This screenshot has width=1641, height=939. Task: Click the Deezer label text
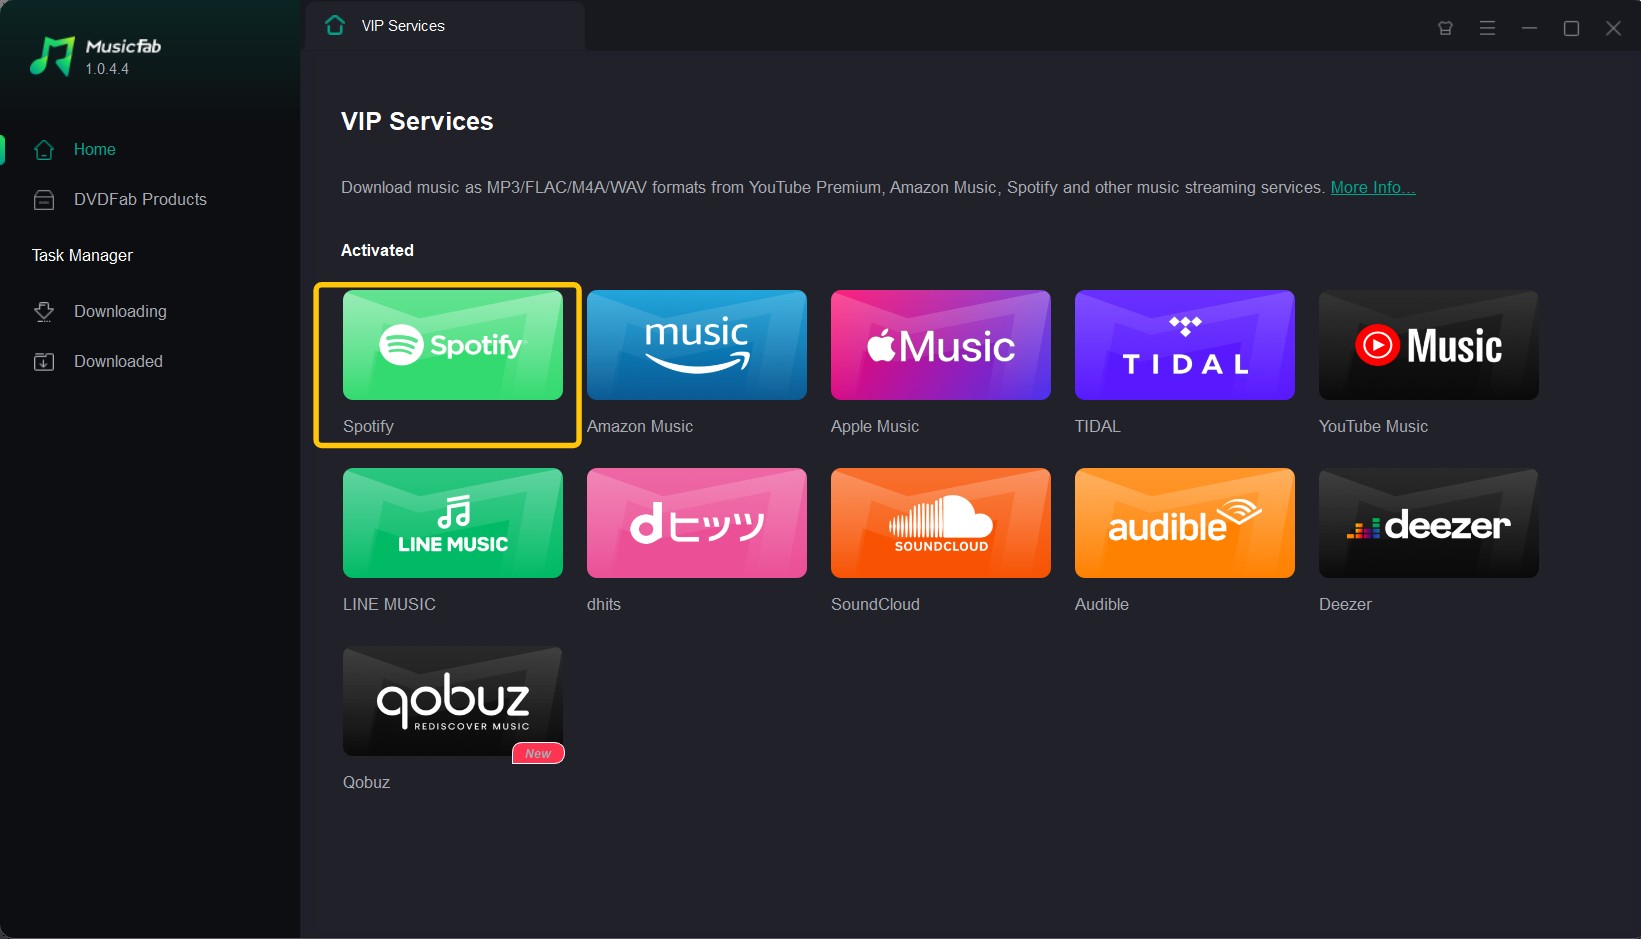tap(1345, 604)
